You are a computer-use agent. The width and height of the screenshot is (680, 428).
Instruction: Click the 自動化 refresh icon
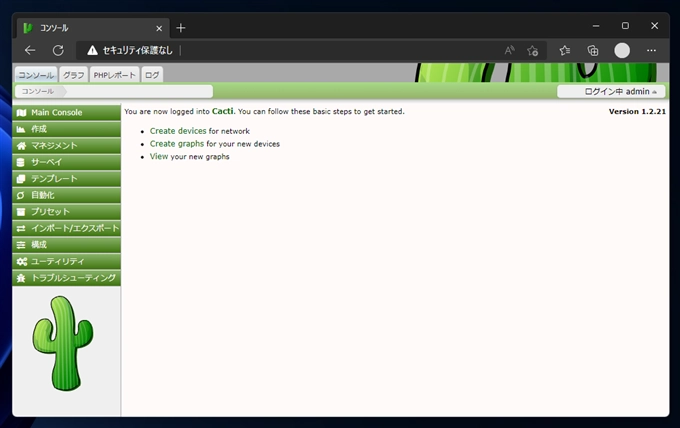pos(20,195)
